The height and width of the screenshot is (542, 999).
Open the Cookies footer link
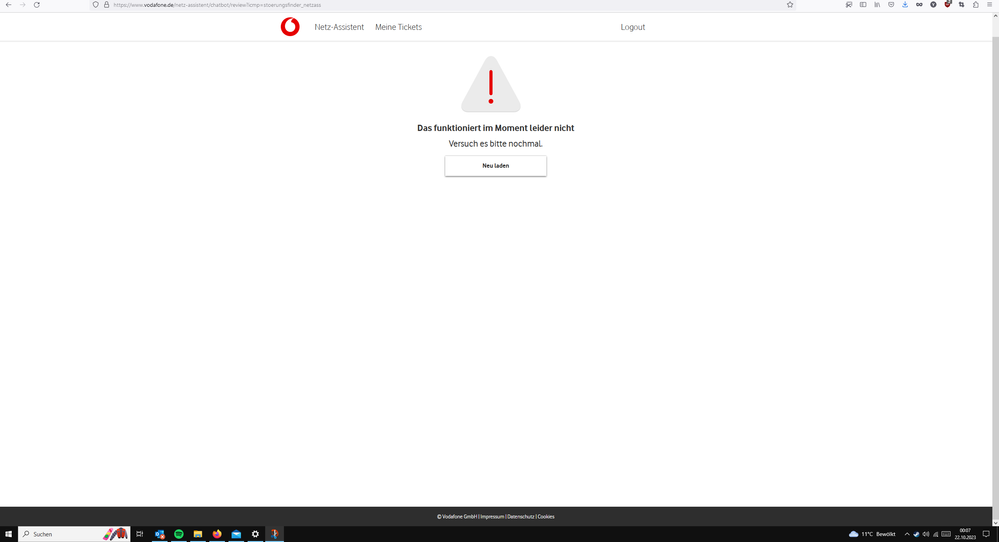(x=546, y=517)
